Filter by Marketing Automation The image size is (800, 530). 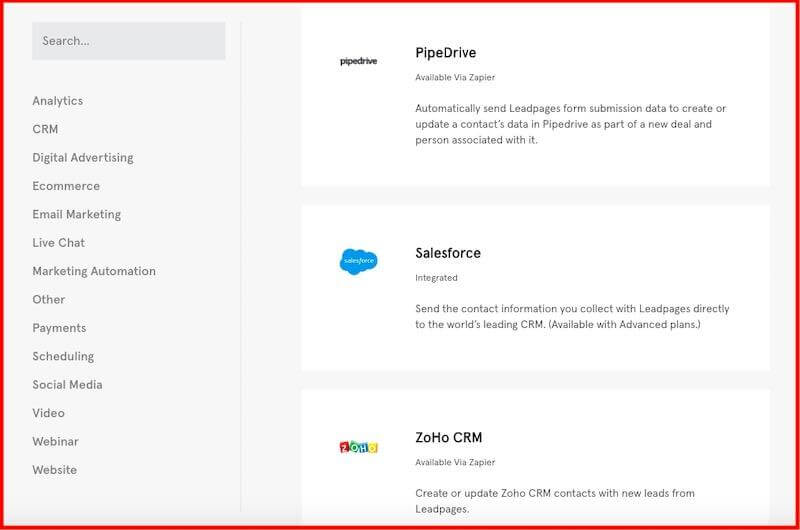tap(94, 271)
